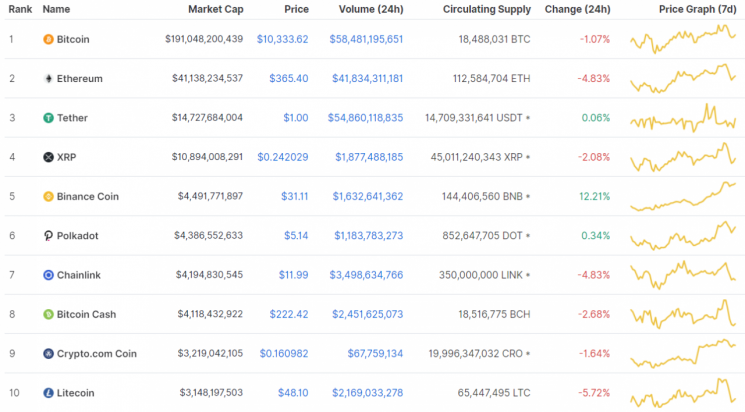Click the Chainlink coin icon
This screenshot has width=745, height=412.
coord(48,275)
